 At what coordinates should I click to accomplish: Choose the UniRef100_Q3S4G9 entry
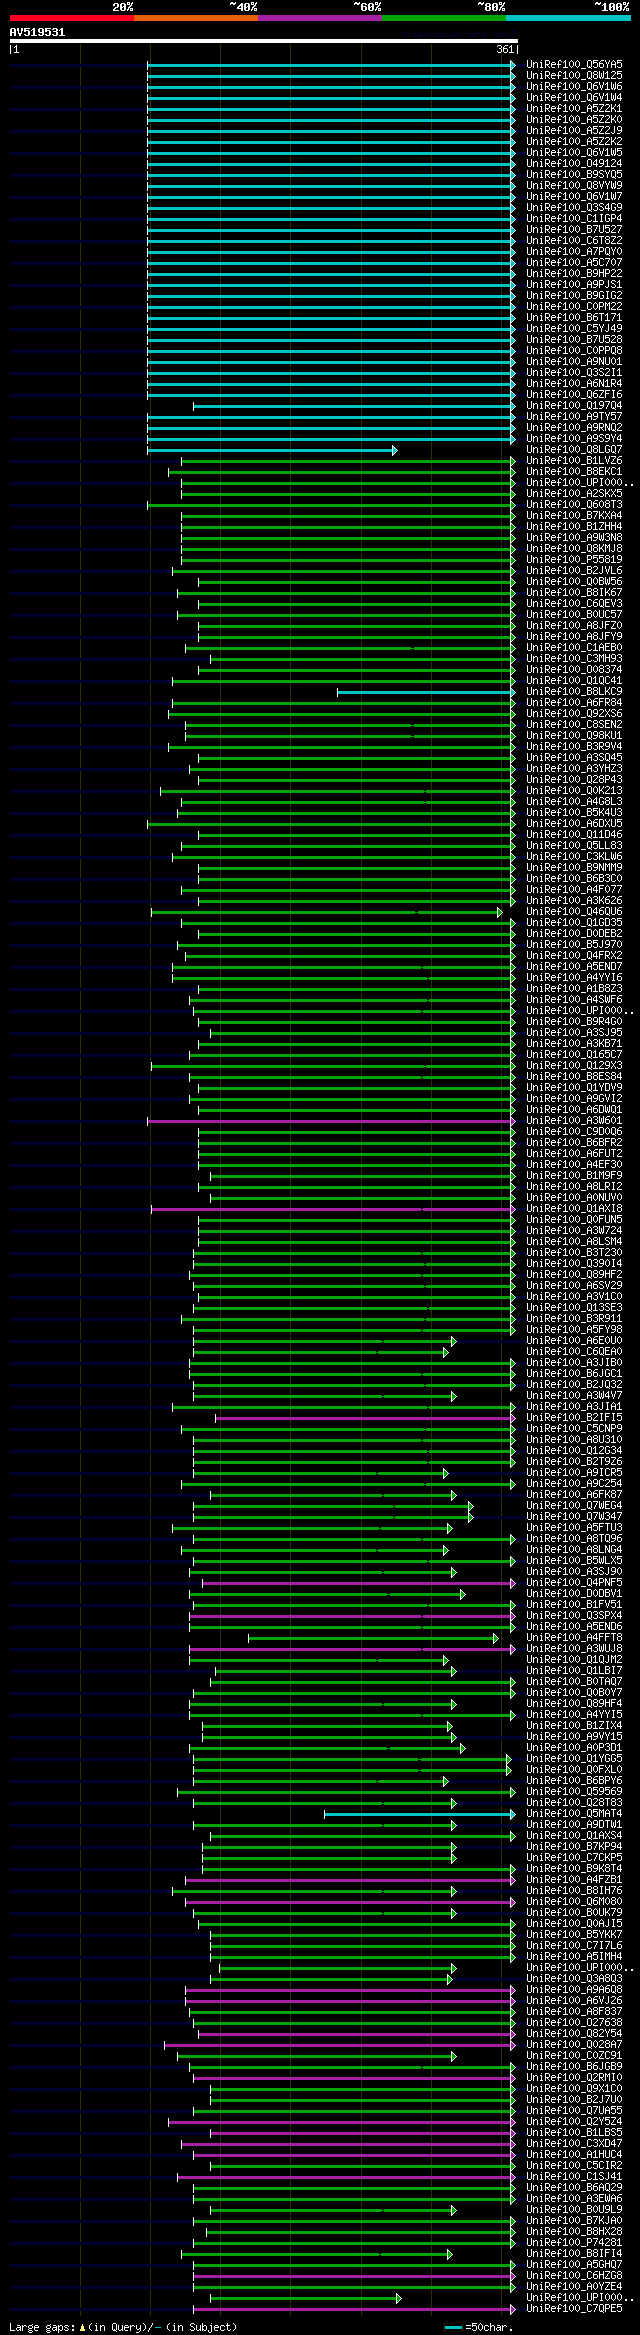coord(574,208)
